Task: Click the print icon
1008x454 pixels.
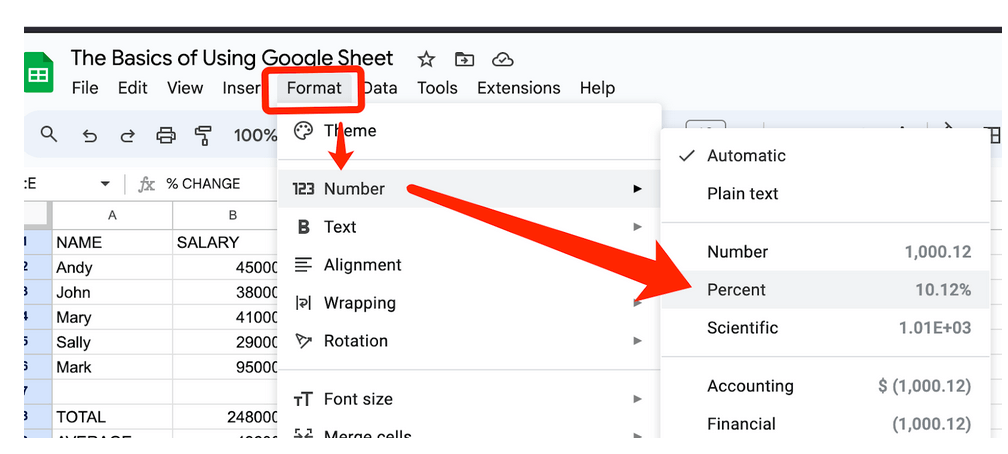Action: pyautogui.click(x=166, y=135)
